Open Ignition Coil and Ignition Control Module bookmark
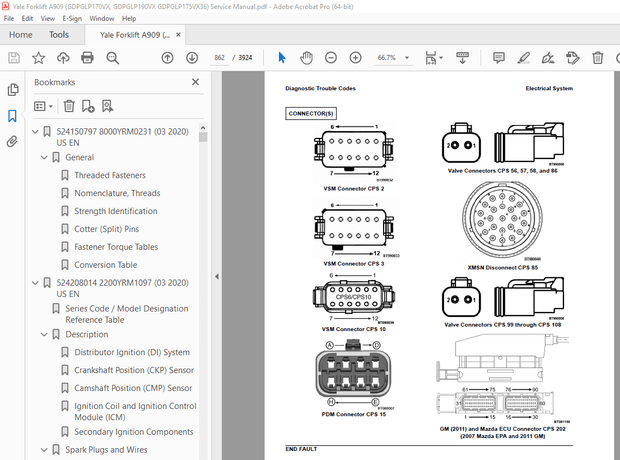The height and width of the screenshot is (460, 620). coord(135,412)
